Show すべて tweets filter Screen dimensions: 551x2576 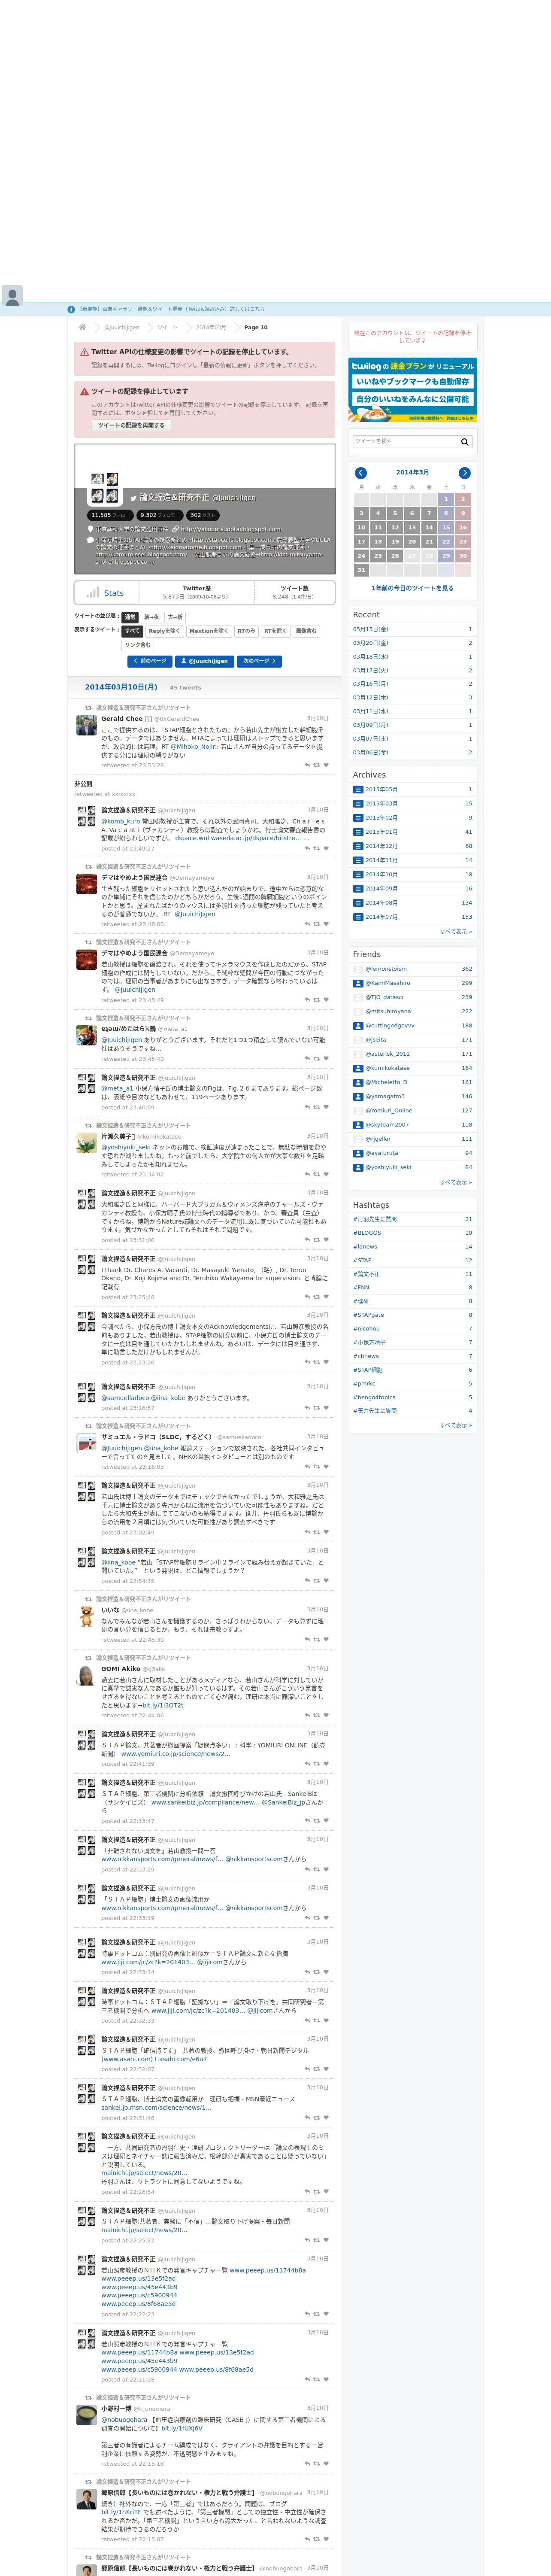(x=132, y=631)
